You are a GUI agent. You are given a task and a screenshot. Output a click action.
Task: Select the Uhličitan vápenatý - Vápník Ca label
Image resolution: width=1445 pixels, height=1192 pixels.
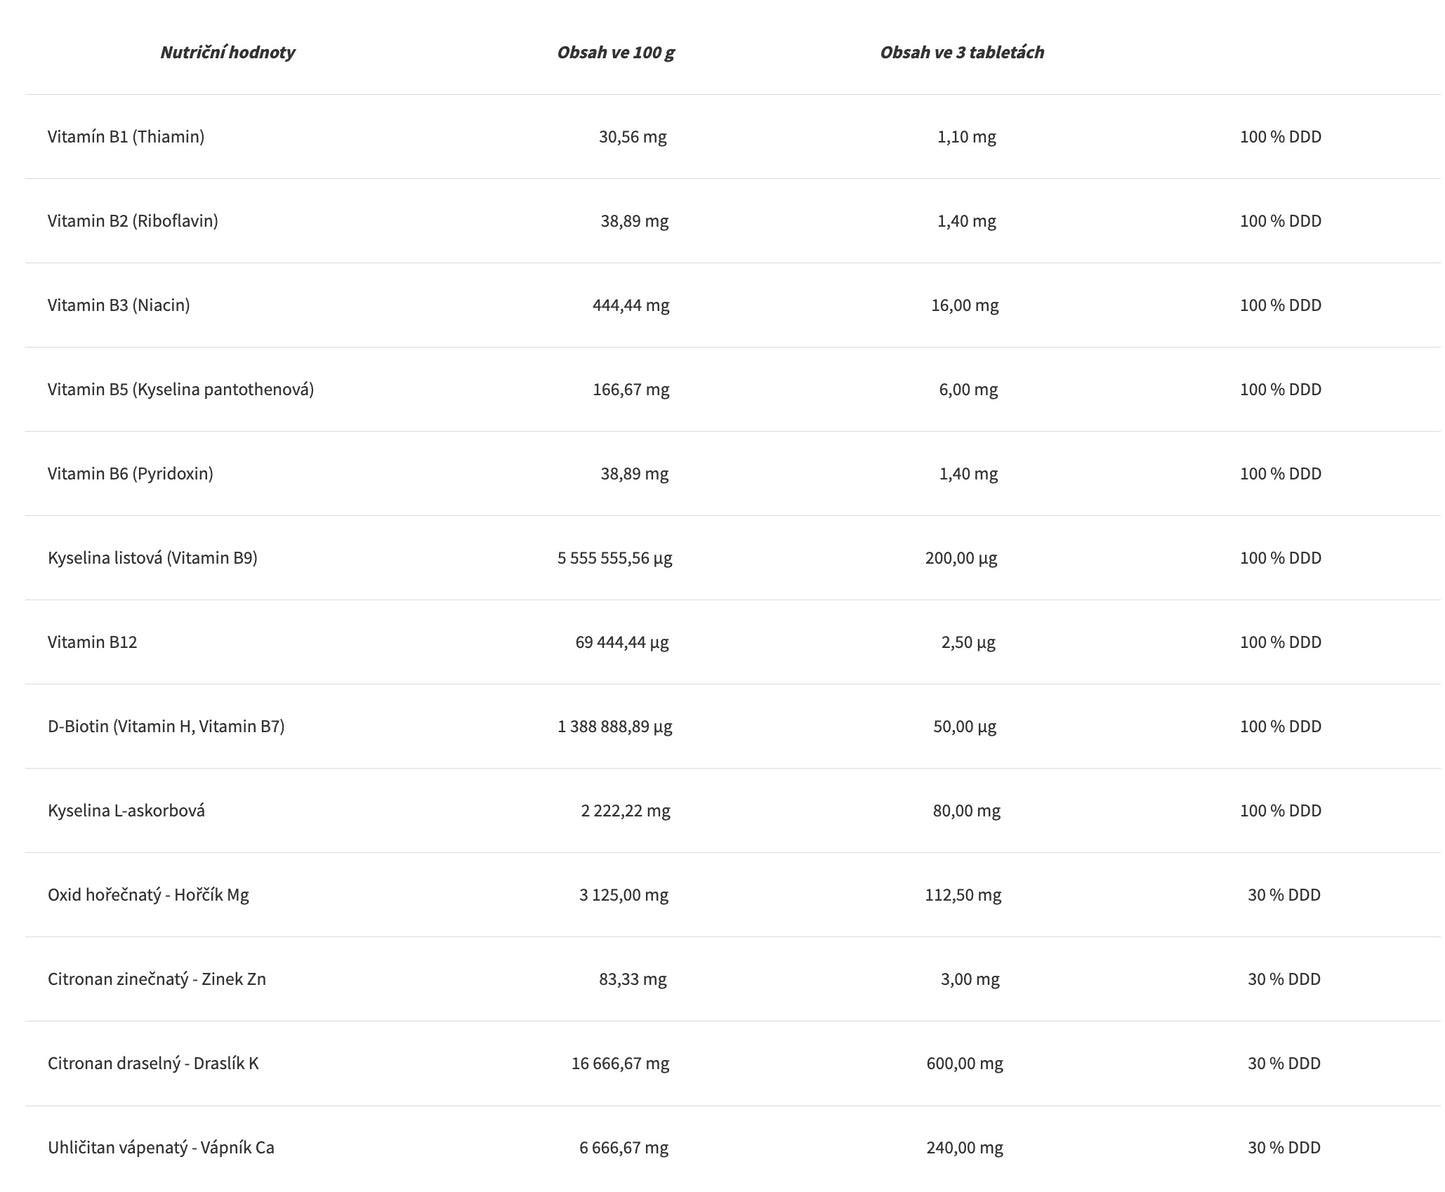click(161, 1147)
